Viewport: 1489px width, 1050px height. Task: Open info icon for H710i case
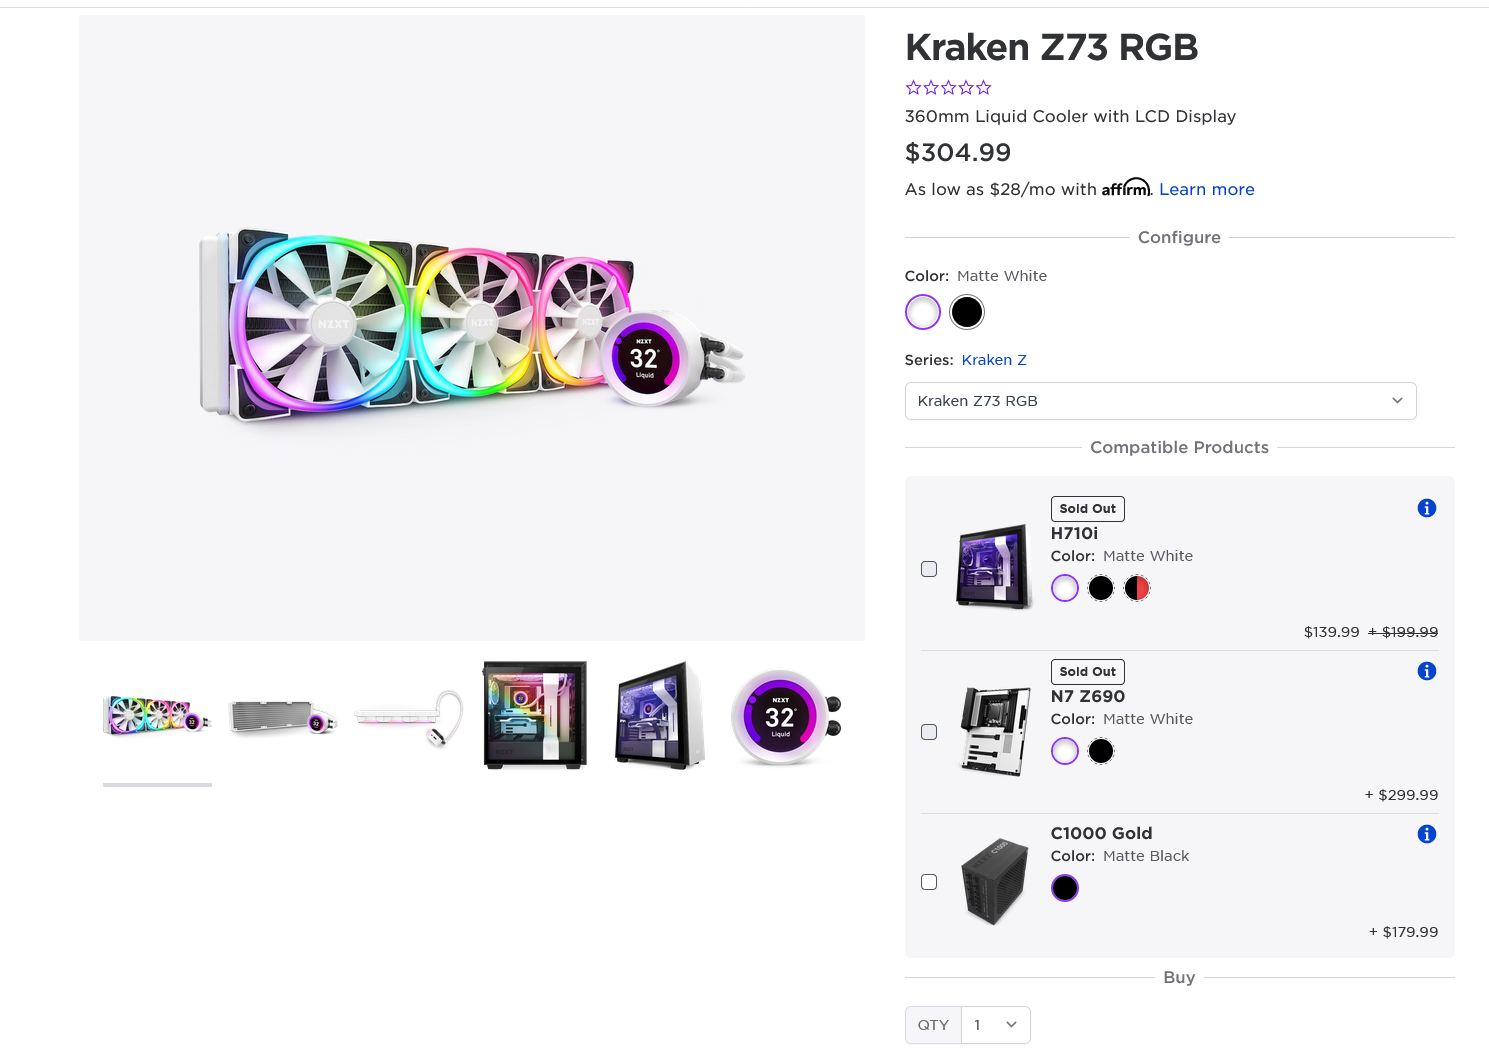pyautogui.click(x=1427, y=508)
